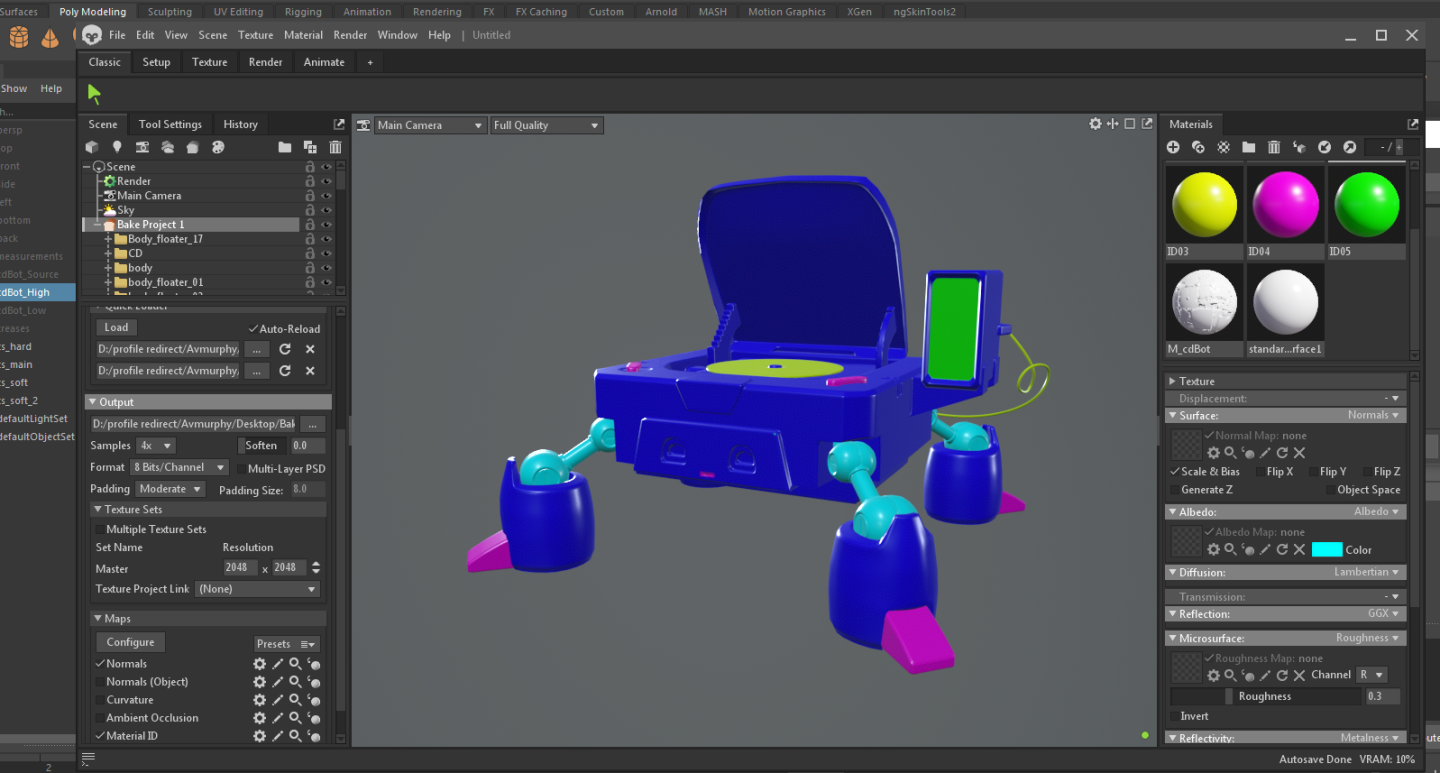Viewport: 1440px width, 773px height.
Task: Click pencil edit icon for Curvature map
Action: click(x=278, y=700)
